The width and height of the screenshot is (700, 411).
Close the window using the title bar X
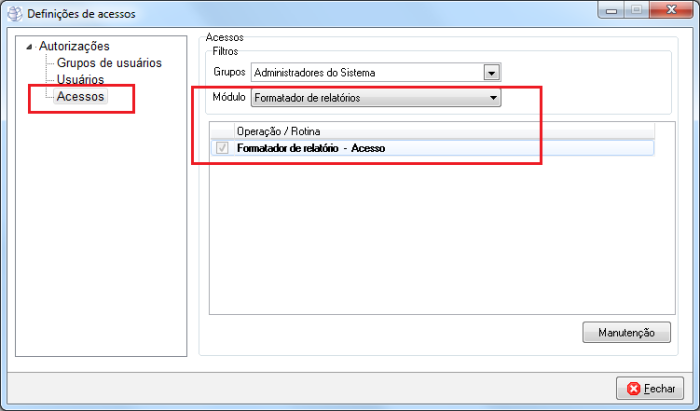point(671,10)
